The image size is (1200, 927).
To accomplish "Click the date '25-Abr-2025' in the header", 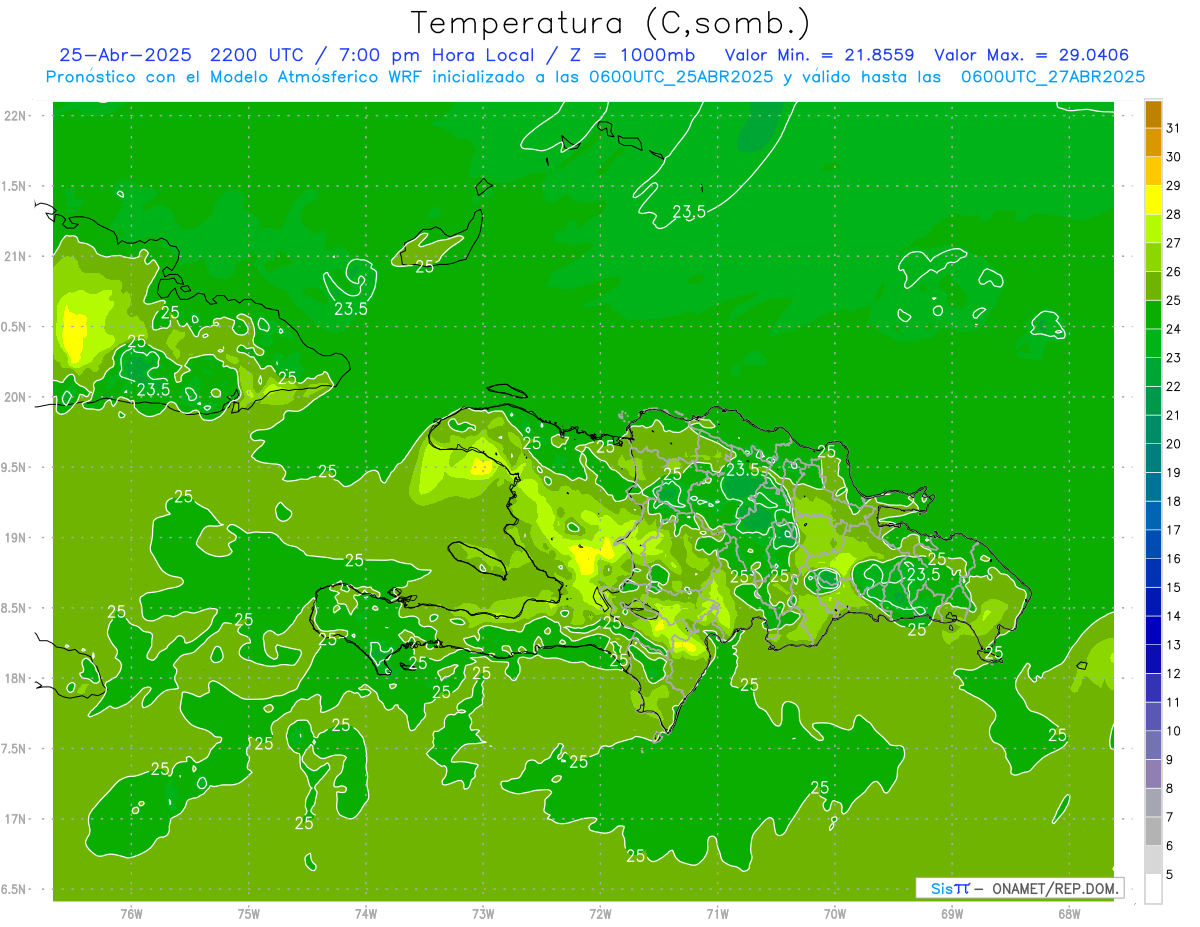I will (125, 55).
